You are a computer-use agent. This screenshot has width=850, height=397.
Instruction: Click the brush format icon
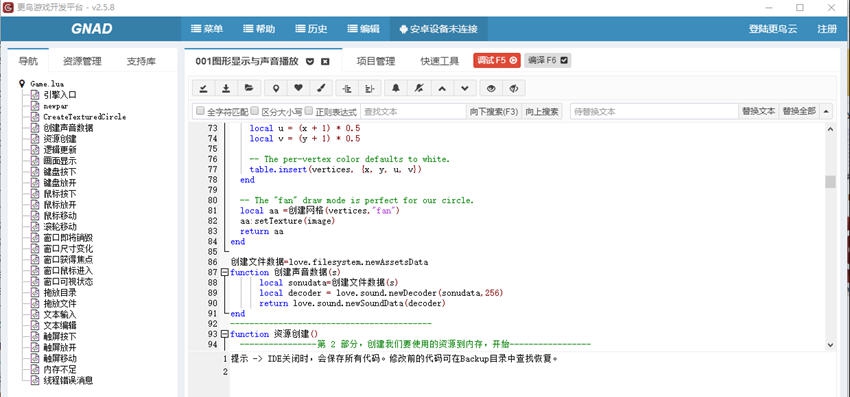[321, 88]
